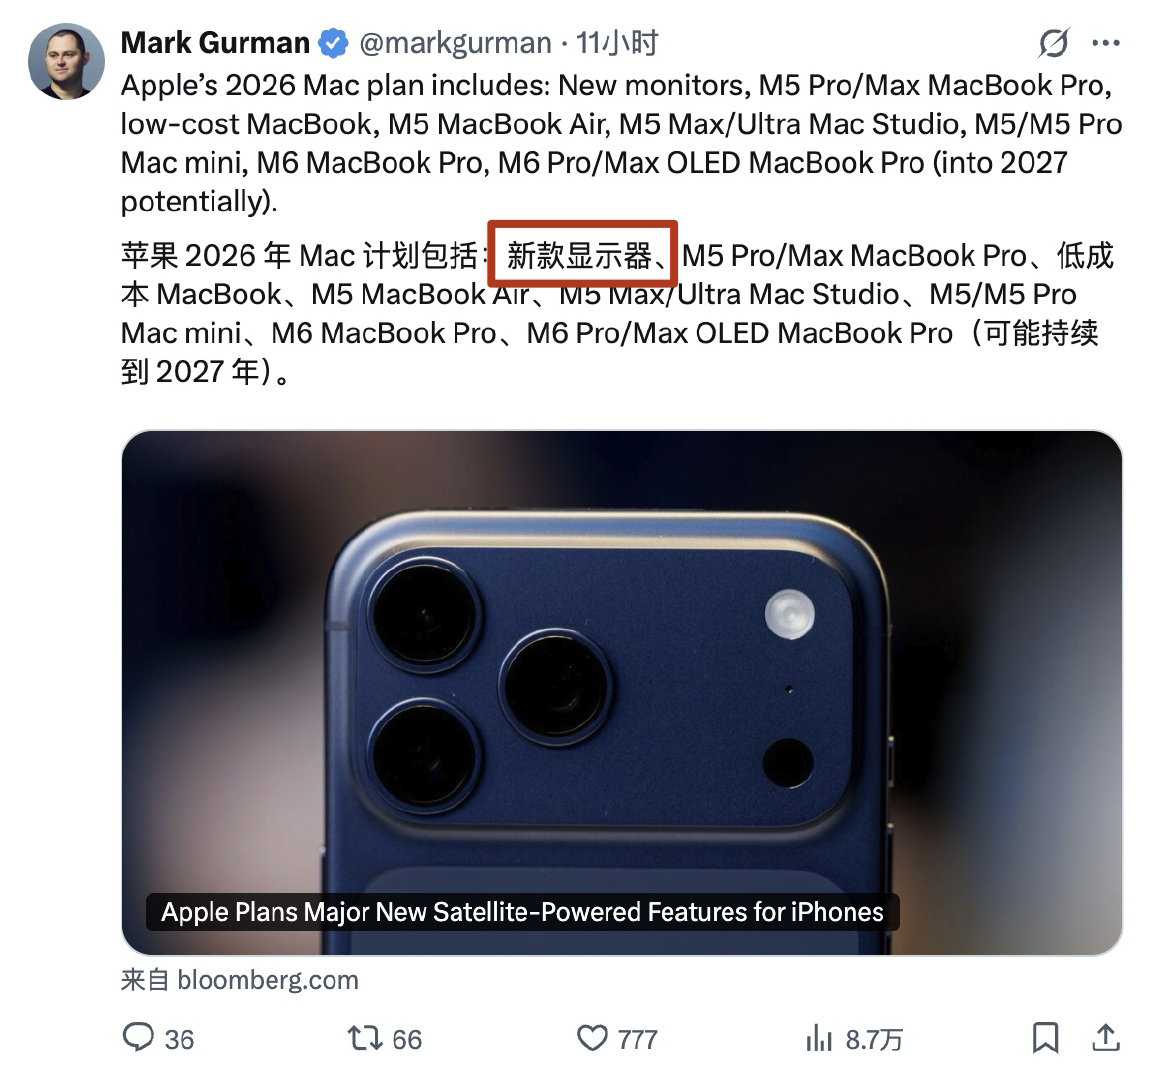
Task: Click the share upload icon
Action: (x=1105, y=1038)
